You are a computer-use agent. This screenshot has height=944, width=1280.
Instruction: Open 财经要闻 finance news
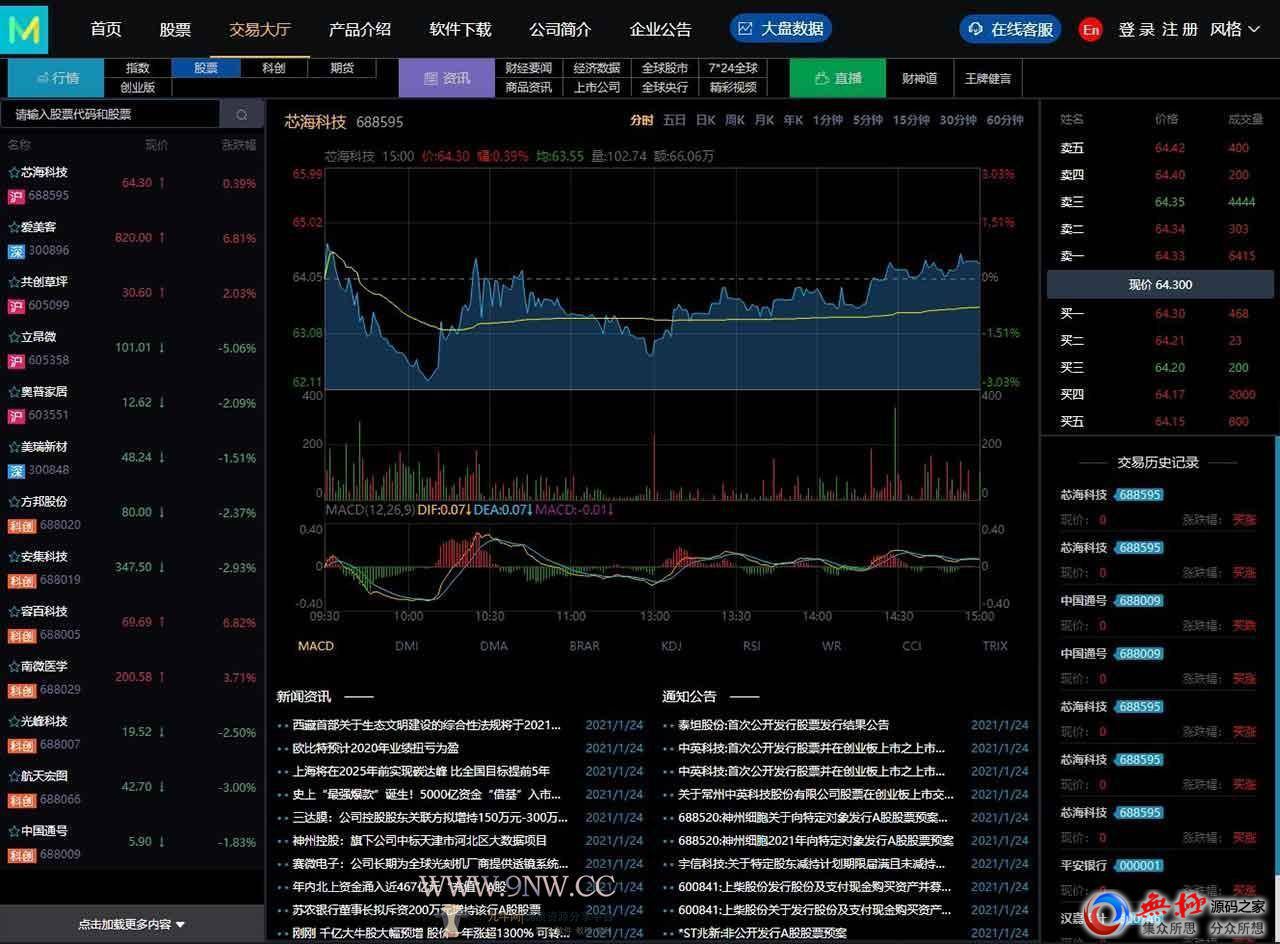pos(528,68)
